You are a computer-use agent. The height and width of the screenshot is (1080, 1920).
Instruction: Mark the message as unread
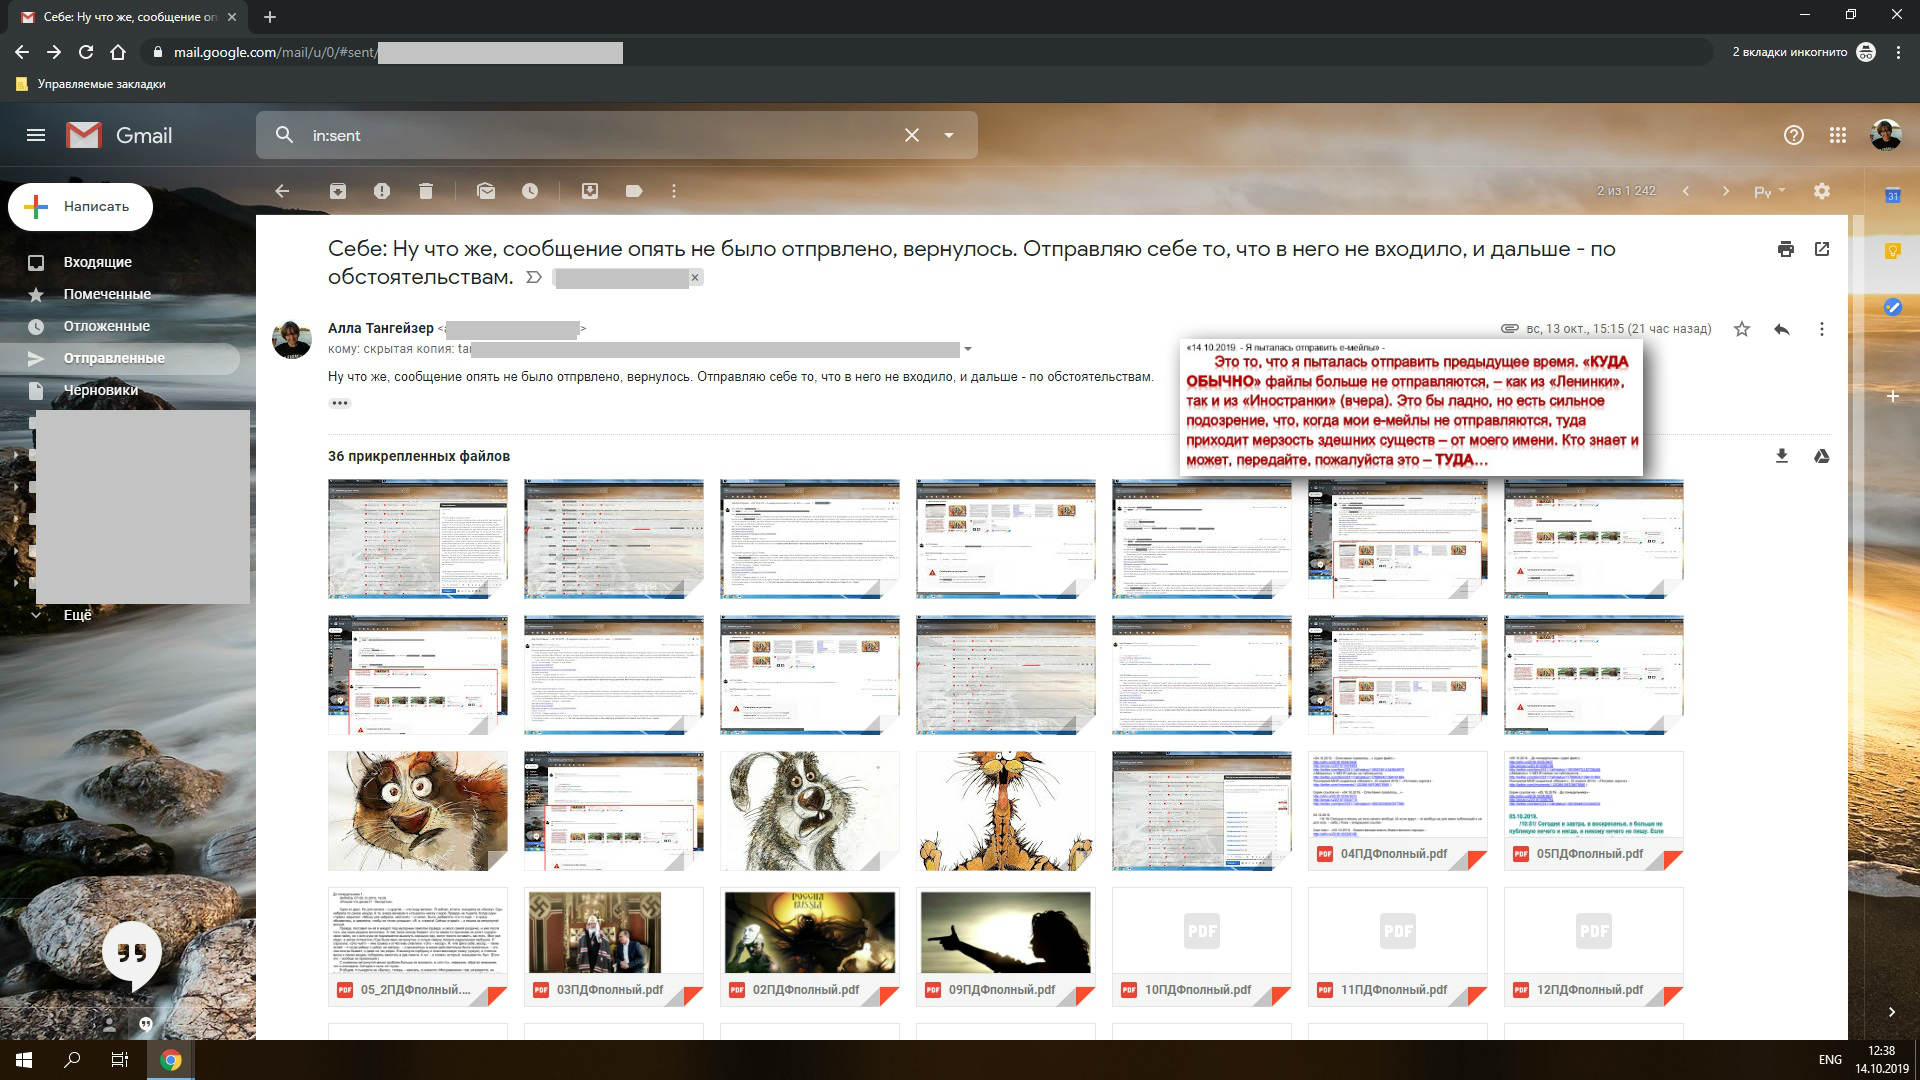click(486, 191)
